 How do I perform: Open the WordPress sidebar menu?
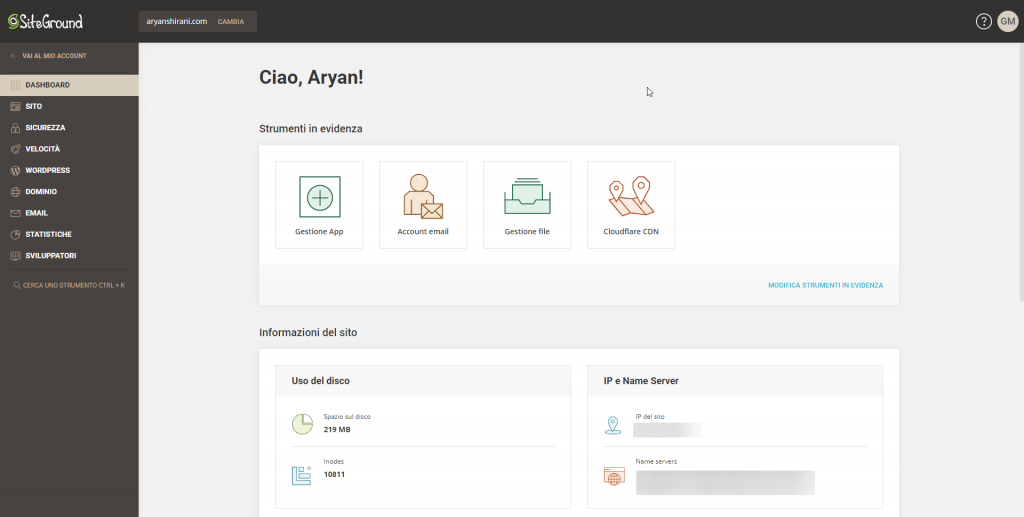click(47, 170)
